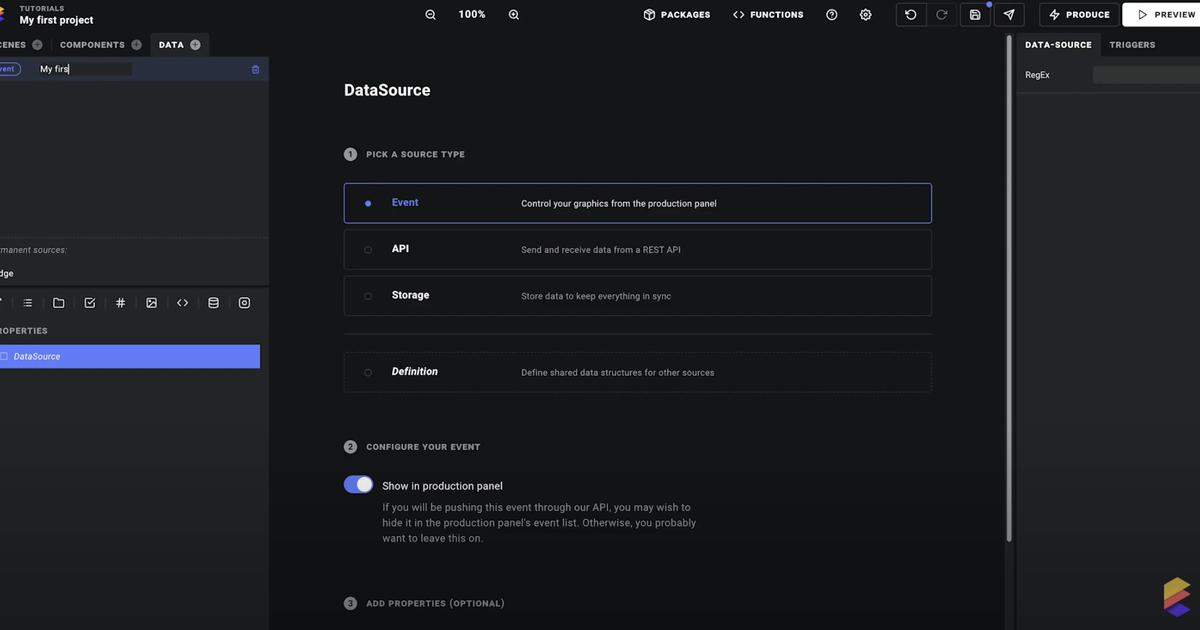Open the settings gear icon

click(x=865, y=13)
